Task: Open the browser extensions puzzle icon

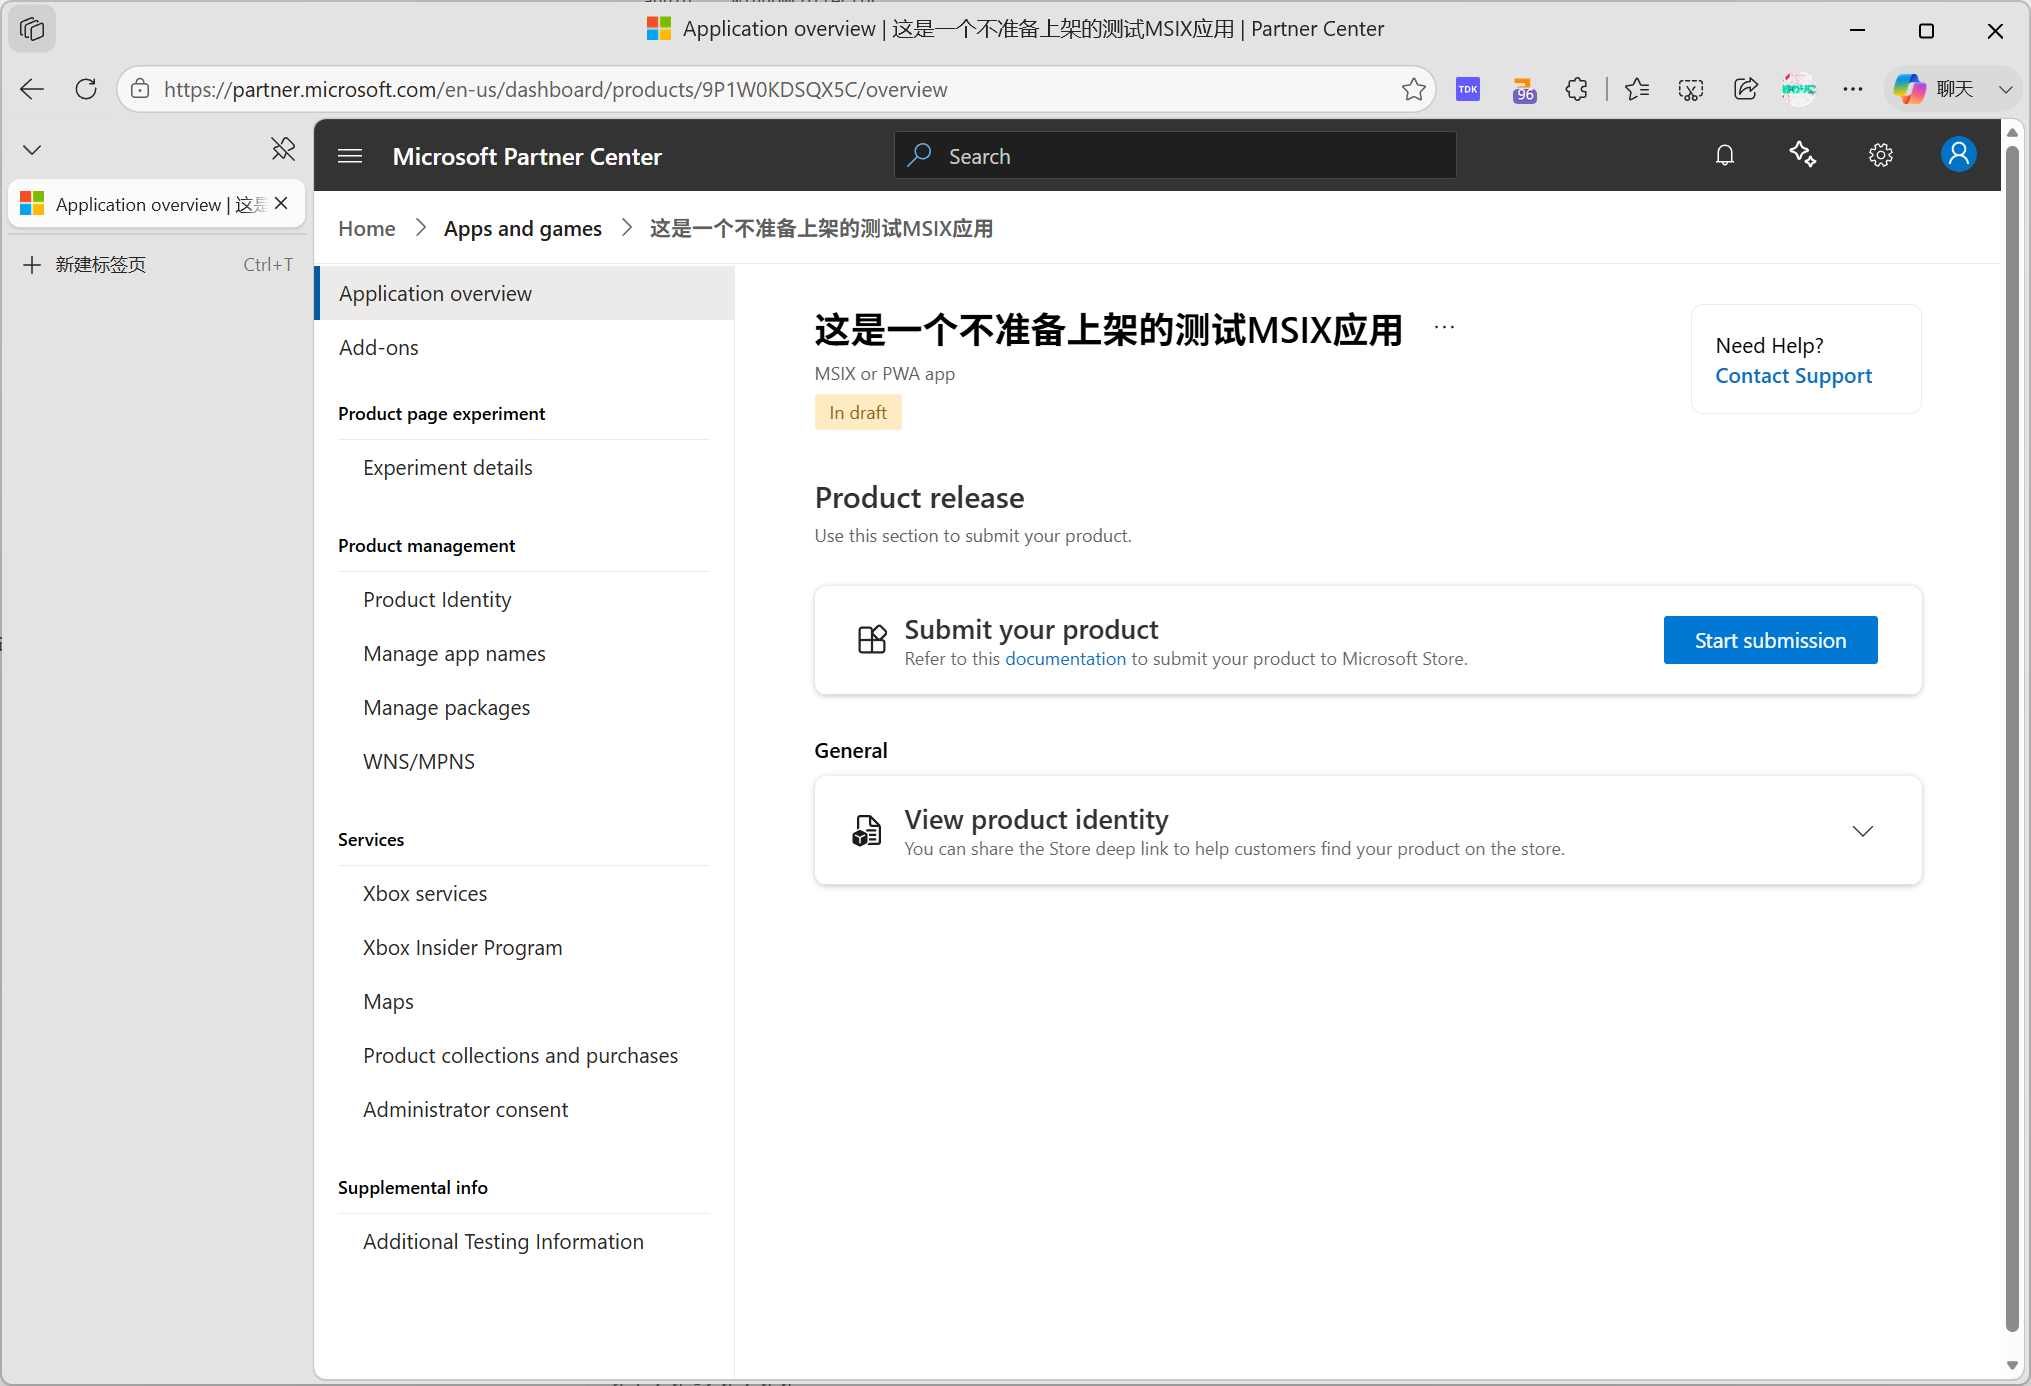Action: click(1577, 89)
